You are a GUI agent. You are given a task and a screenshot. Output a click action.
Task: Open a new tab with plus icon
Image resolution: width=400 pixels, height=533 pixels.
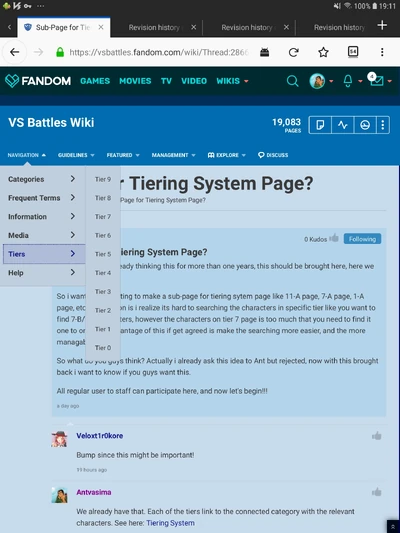pos(382,25)
